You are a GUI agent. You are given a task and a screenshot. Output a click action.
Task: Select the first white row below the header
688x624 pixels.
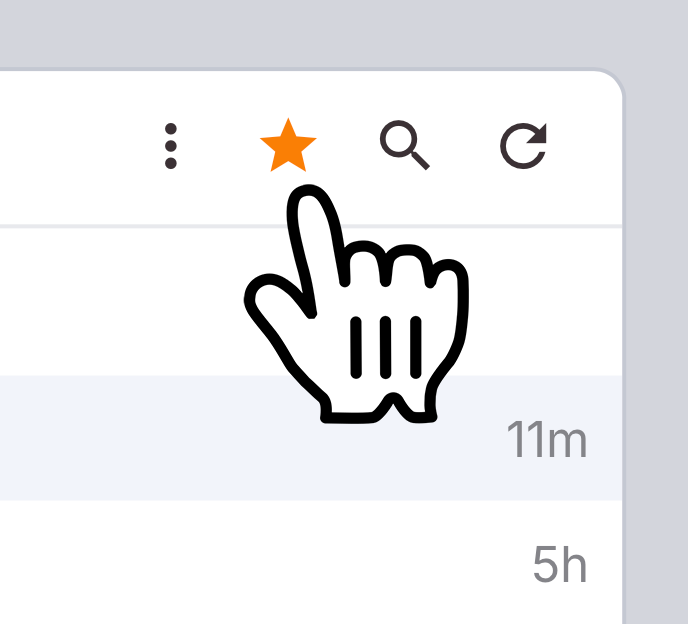coord(311,302)
